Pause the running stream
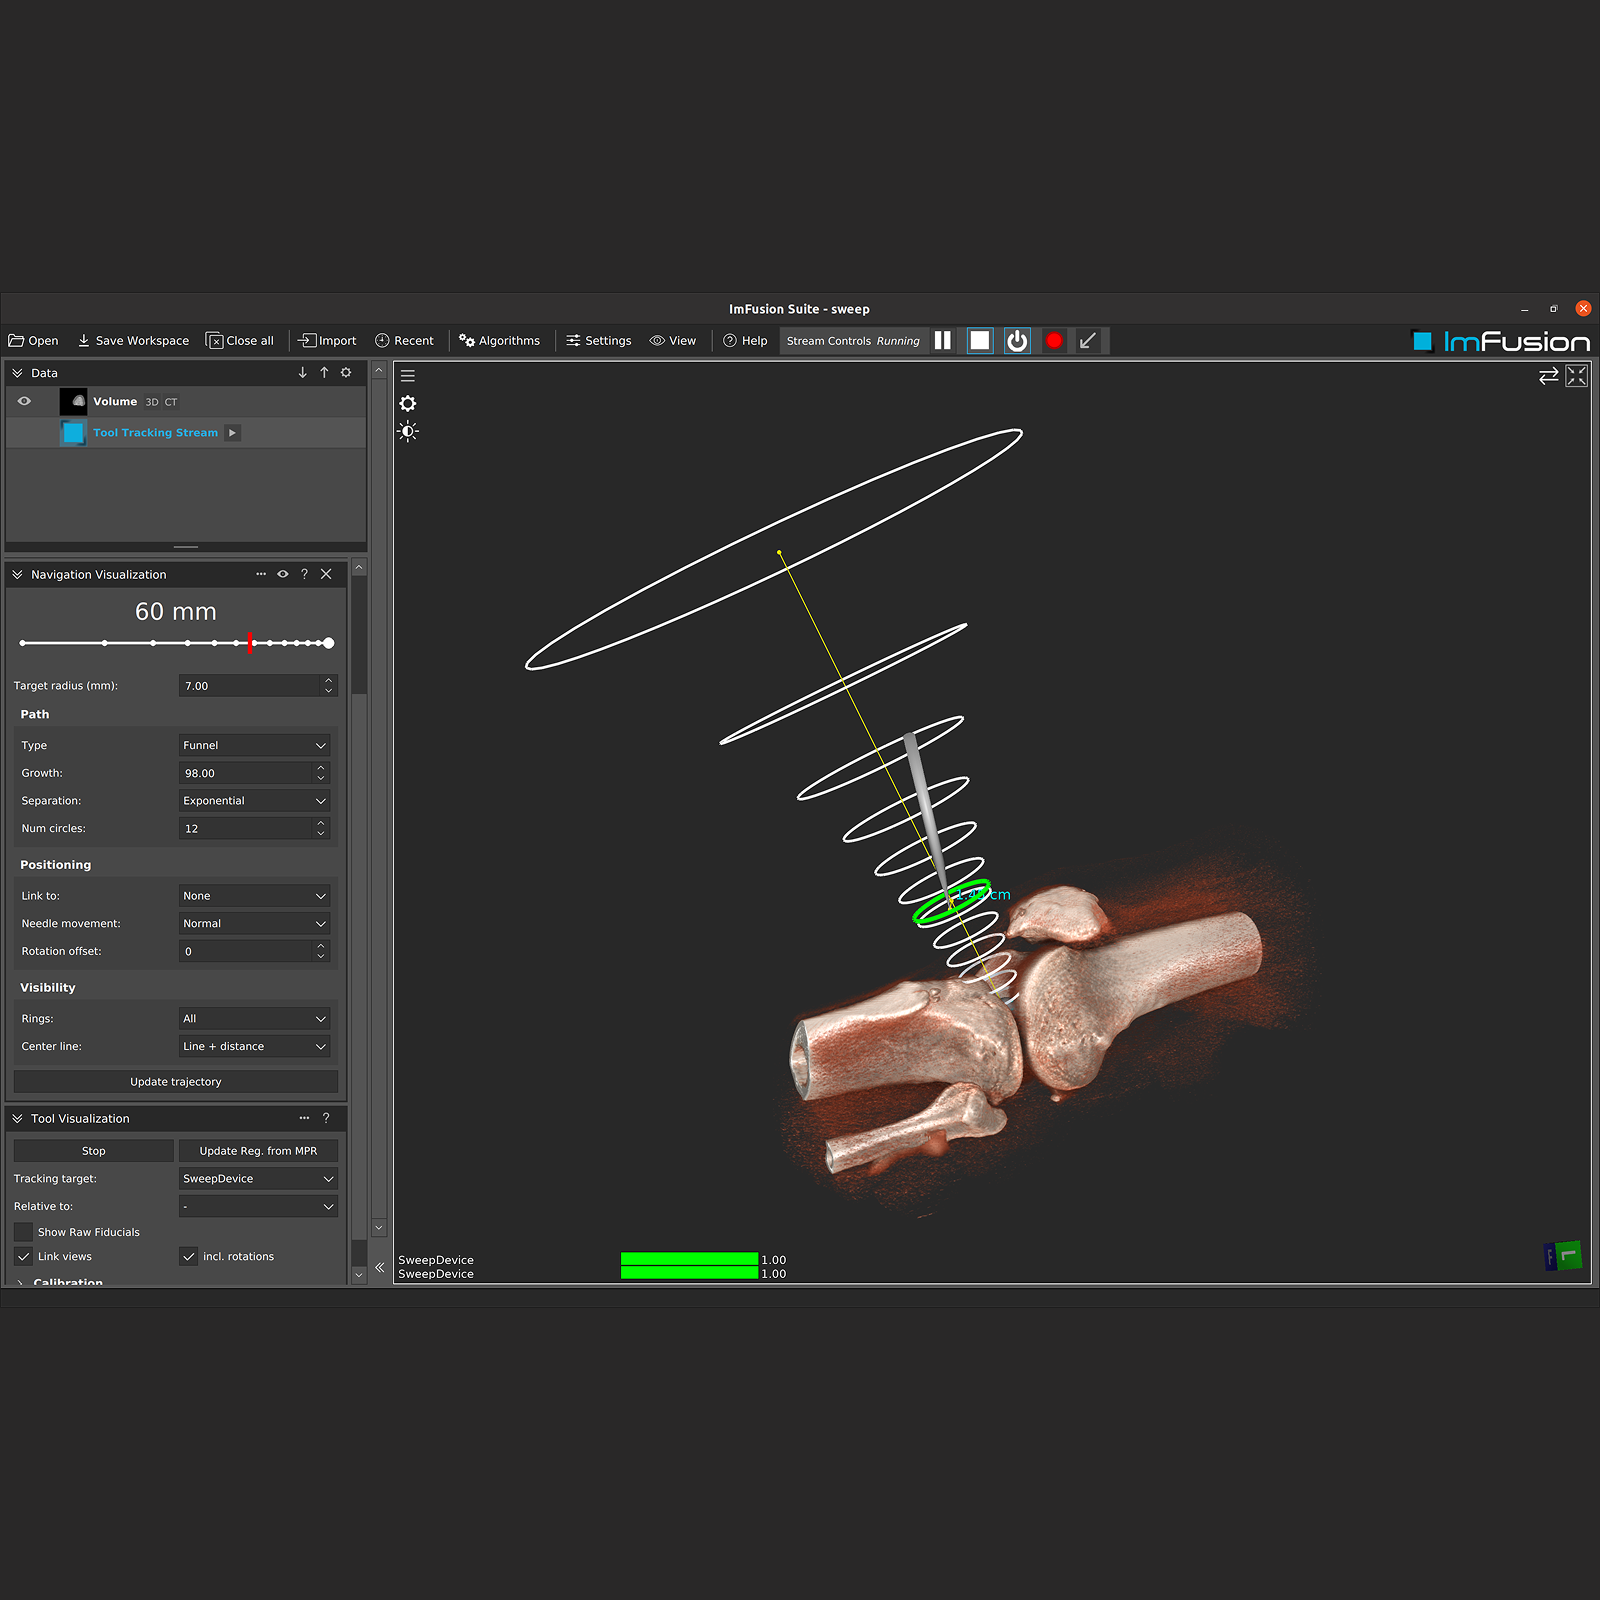 click(942, 341)
